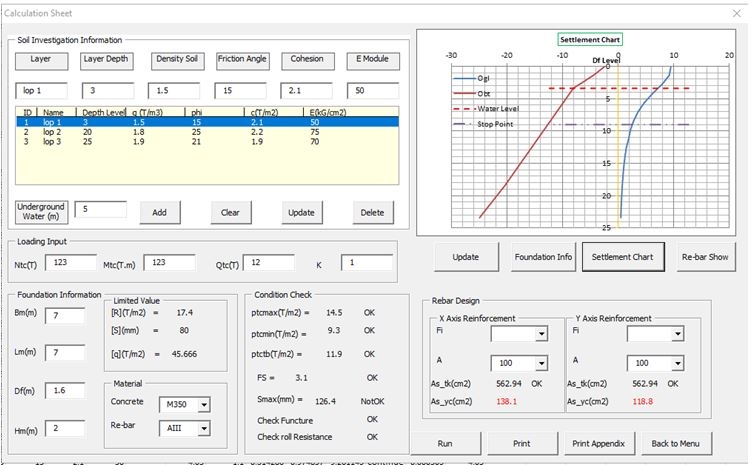The image size is (751, 465).
Task: Open the Y Axis Fi dropdown
Action: pyautogui.click(x=677, y=333)
